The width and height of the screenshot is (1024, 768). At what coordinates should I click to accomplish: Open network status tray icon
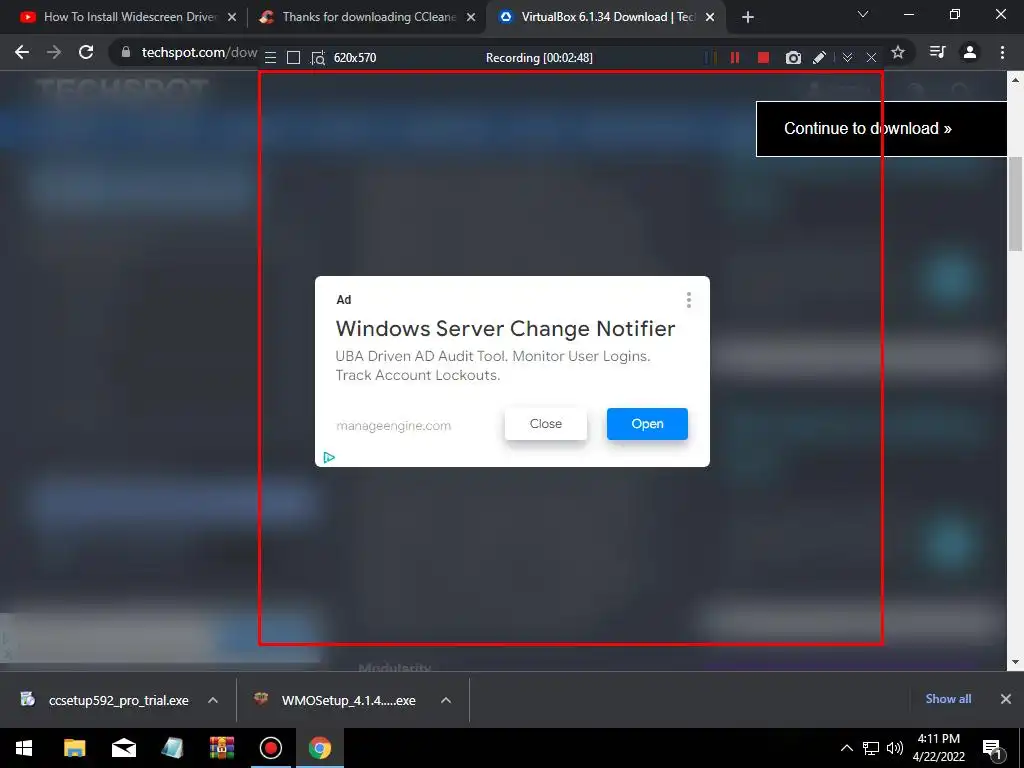point(871,748)
